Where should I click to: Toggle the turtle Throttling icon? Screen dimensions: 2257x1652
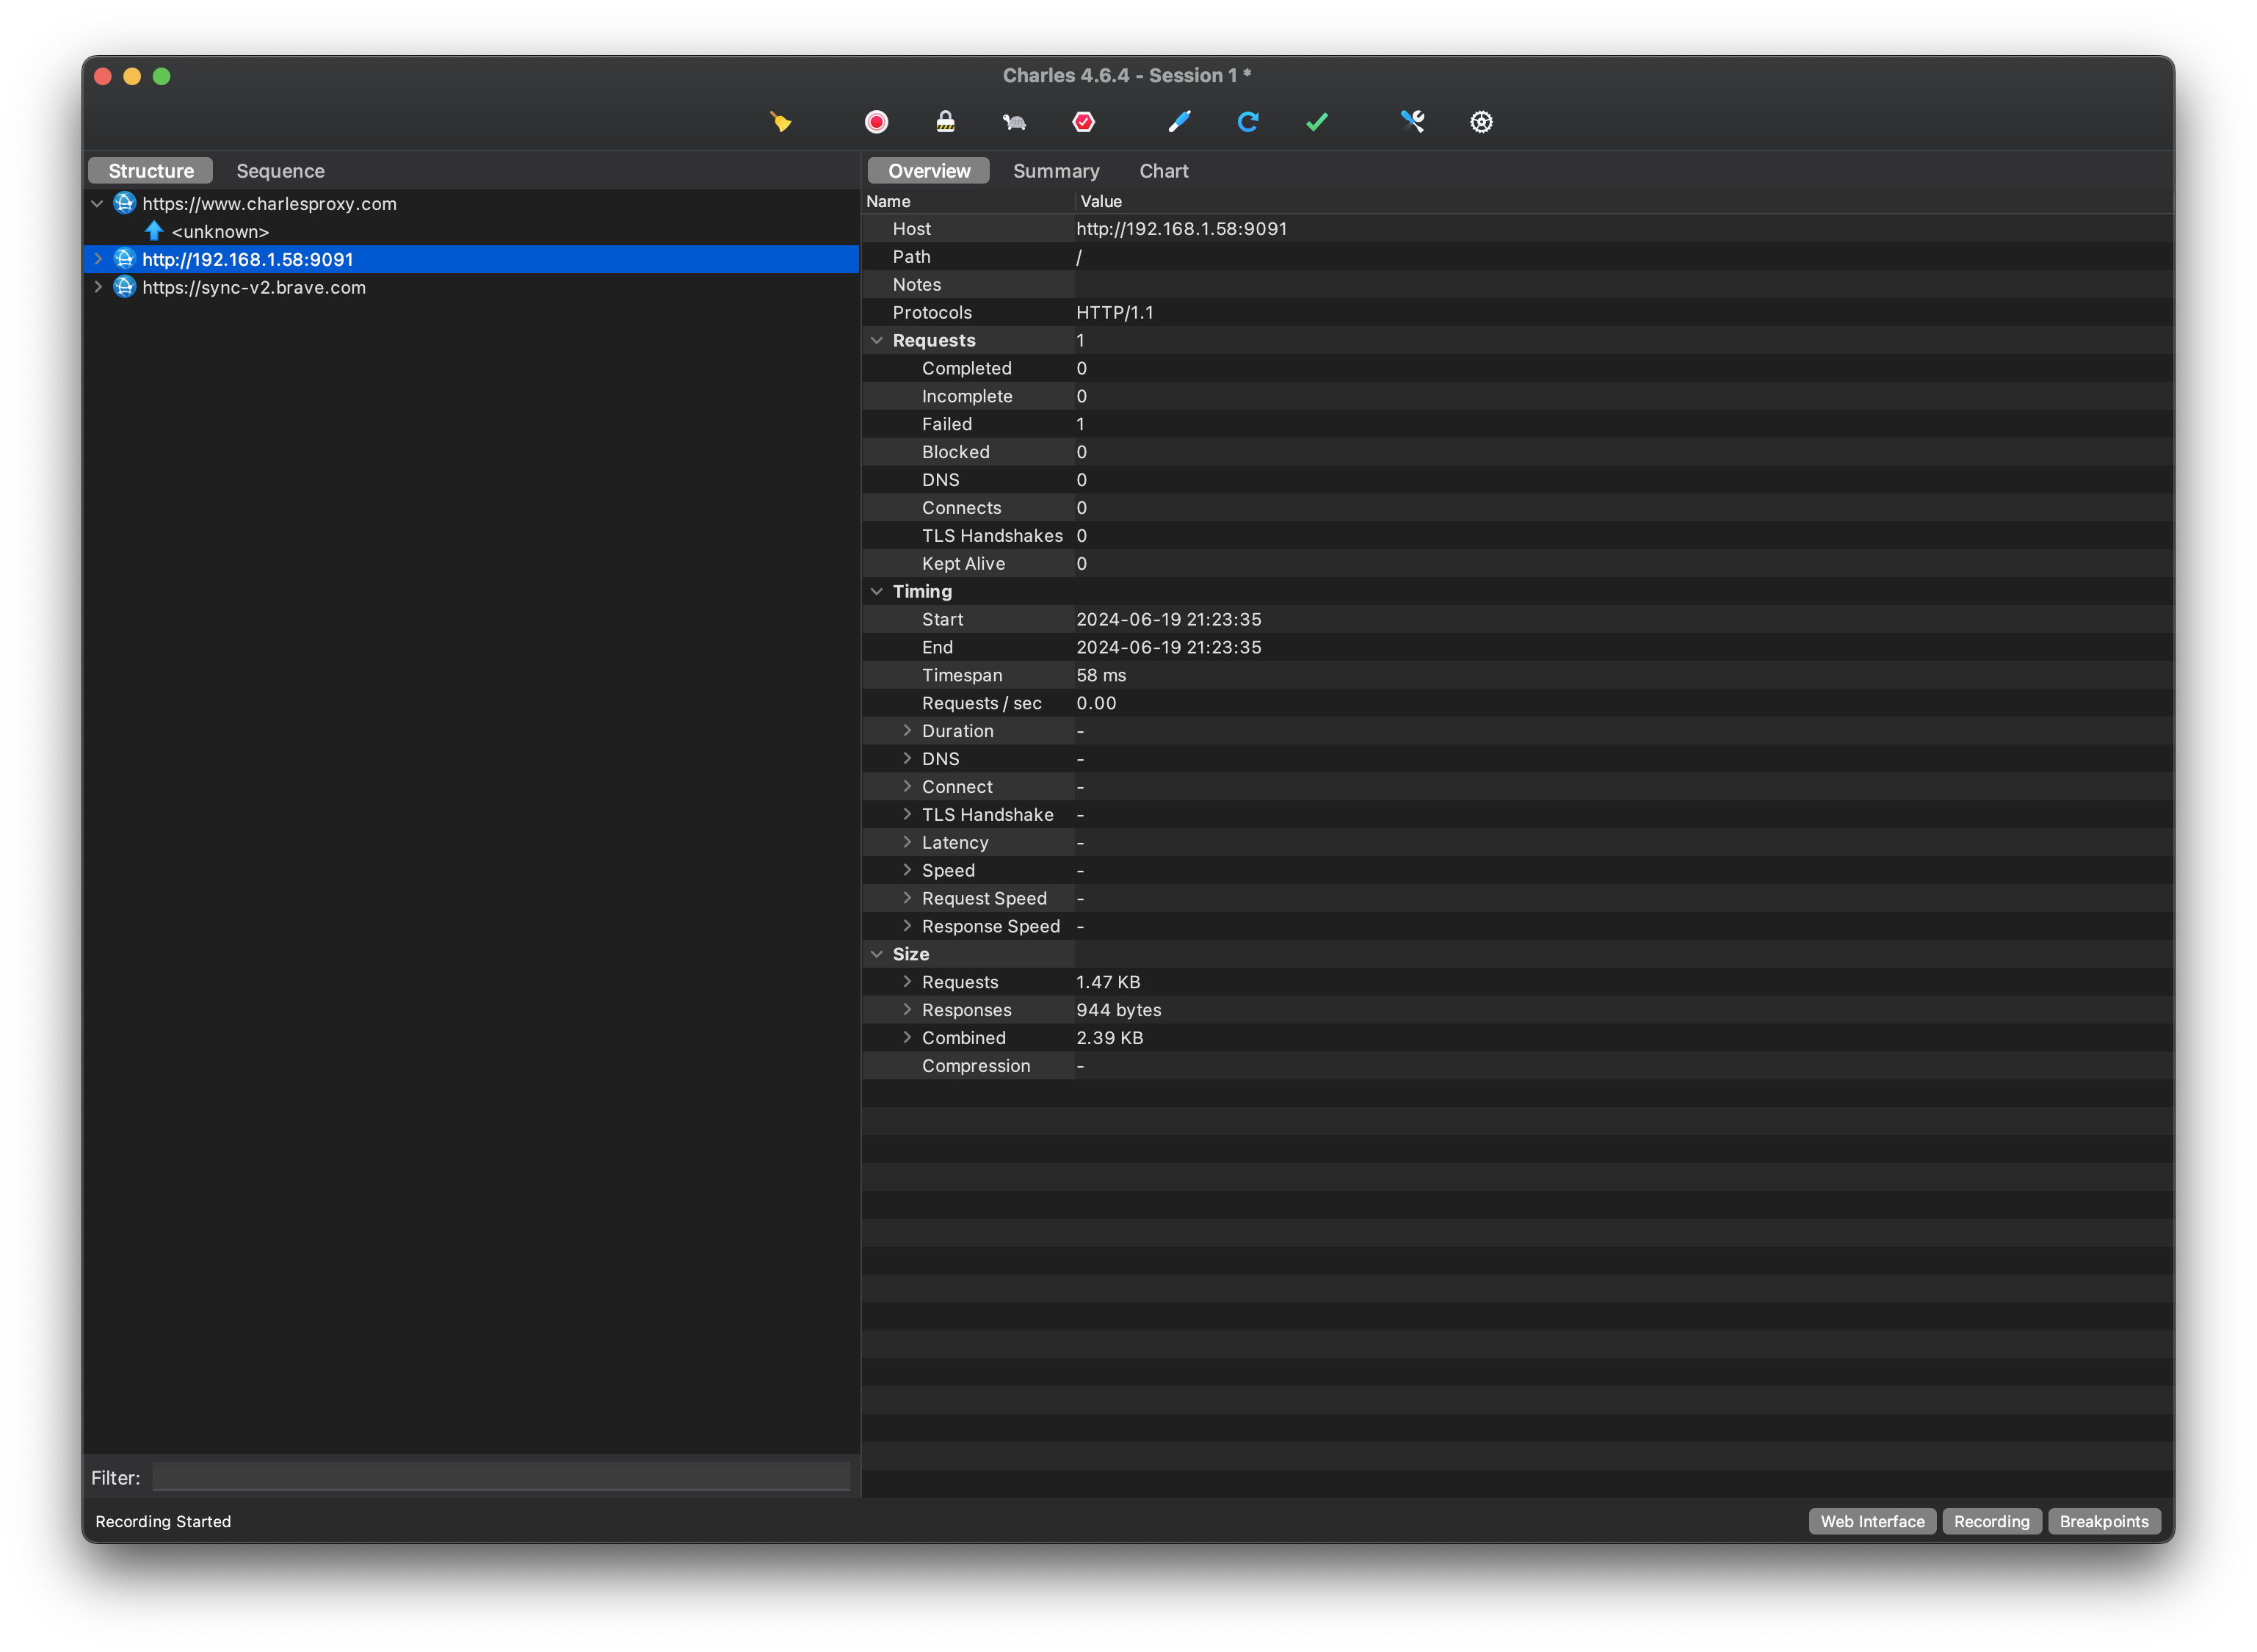[x=1014, y=122]
